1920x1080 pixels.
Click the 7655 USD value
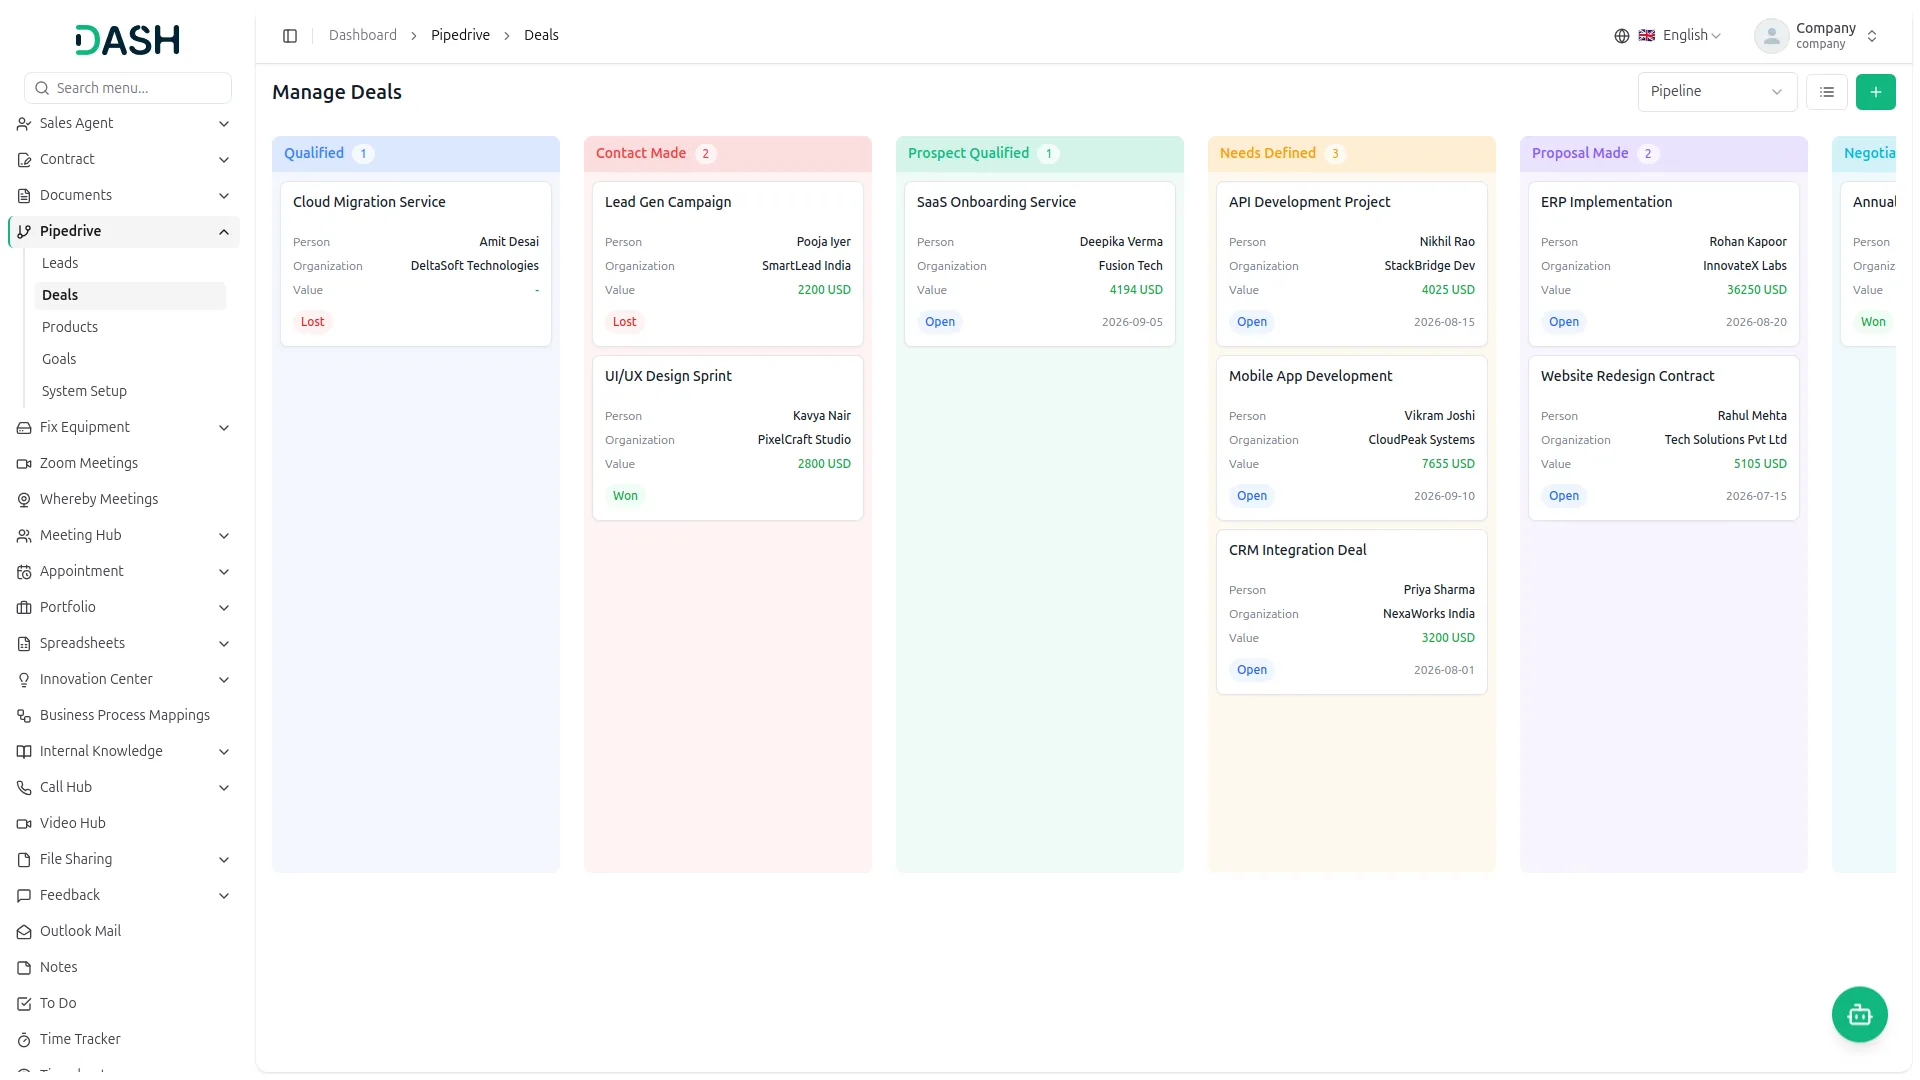pos(1447,464)
